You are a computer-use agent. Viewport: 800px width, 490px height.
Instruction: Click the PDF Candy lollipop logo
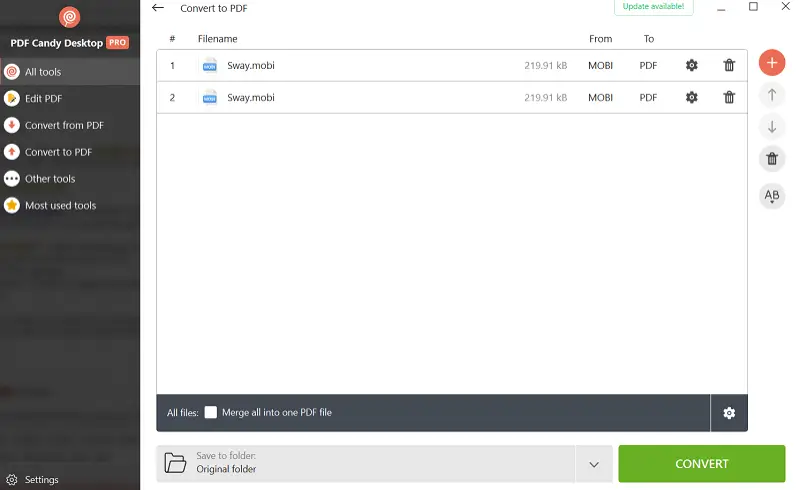pyautogui.click(x=69, y=17)
